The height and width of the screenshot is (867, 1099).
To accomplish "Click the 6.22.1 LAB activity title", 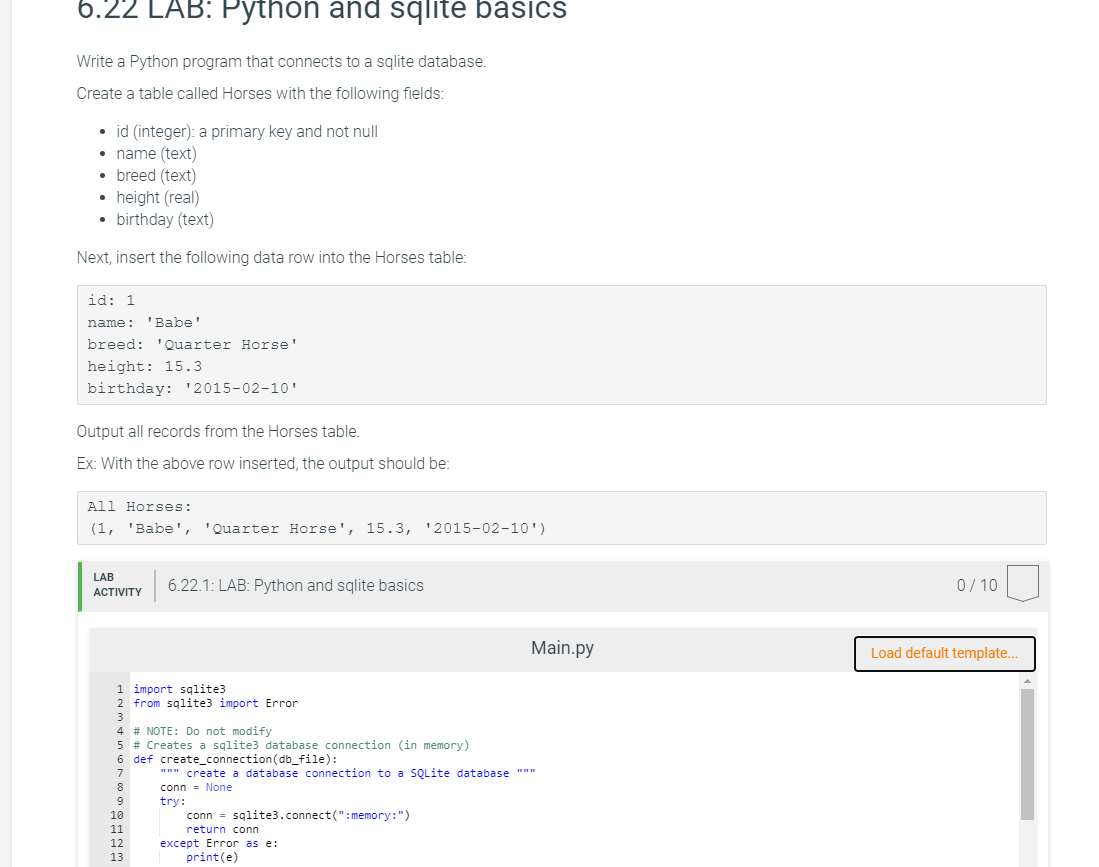I will 296,585.
